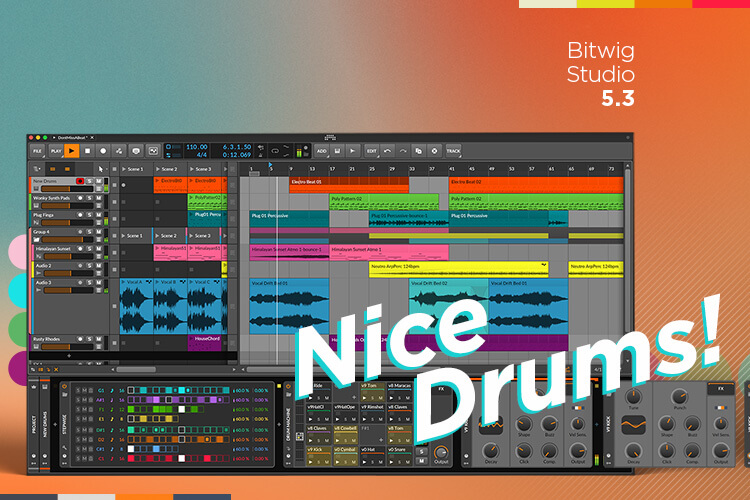
Task: Select the pointer tool above track list
Action: (101, 169)
